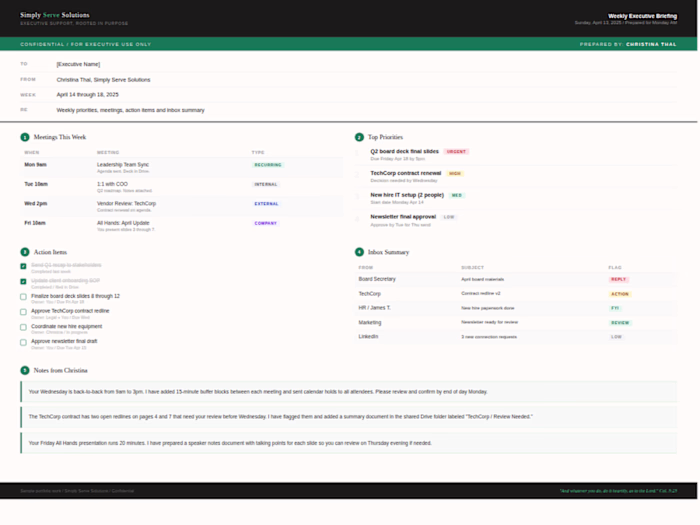
Task: Click the 'Weekly Executive Briefing' header title
Action: pos(642,16)
